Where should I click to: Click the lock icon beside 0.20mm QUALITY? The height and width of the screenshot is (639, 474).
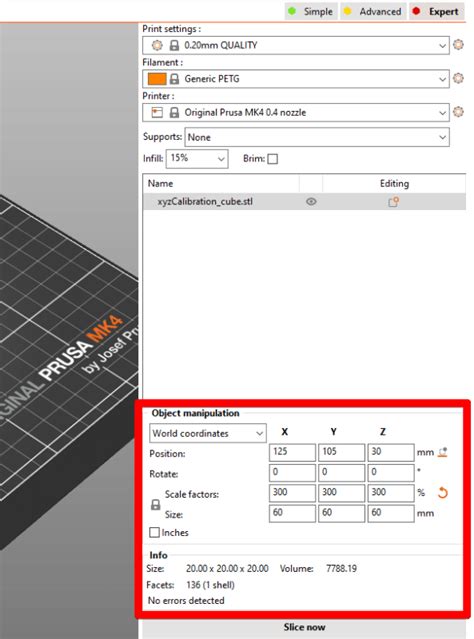pos(174,45)
